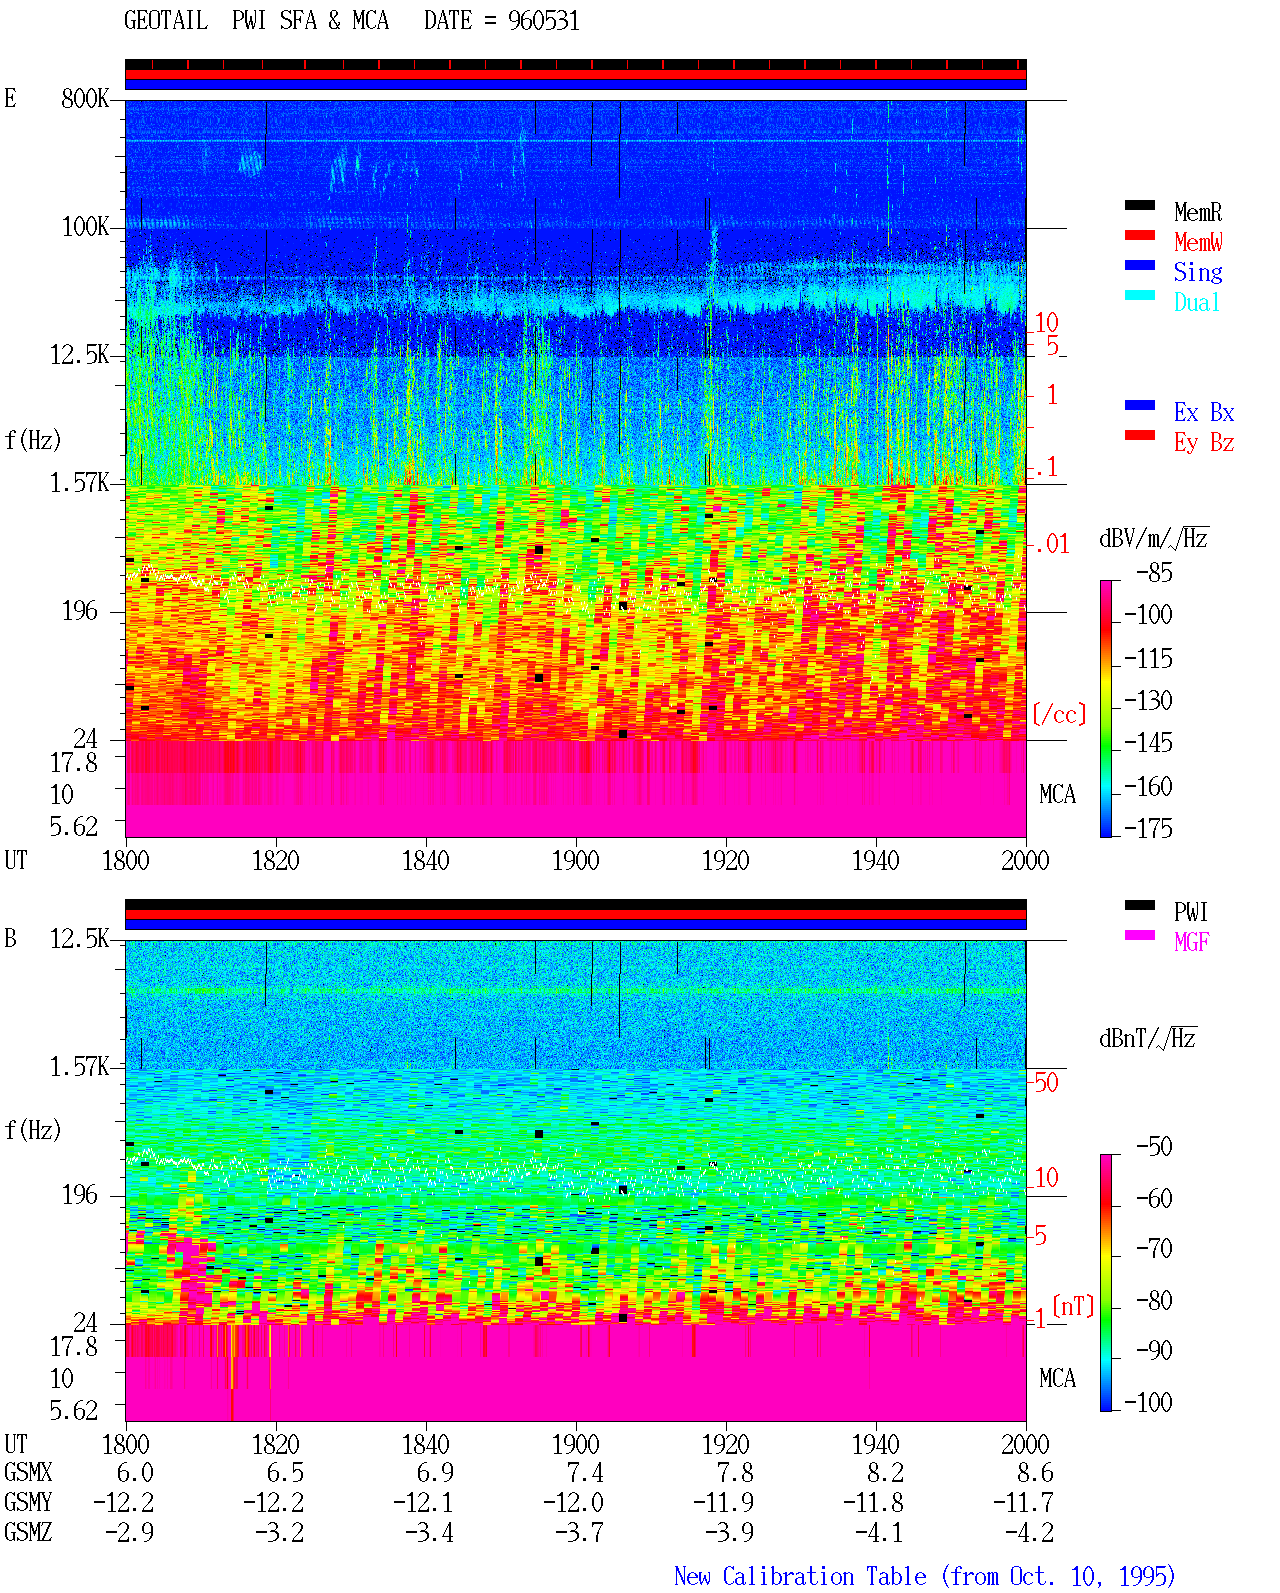Click the GSMY value '-11.9'

point(724,1503)
